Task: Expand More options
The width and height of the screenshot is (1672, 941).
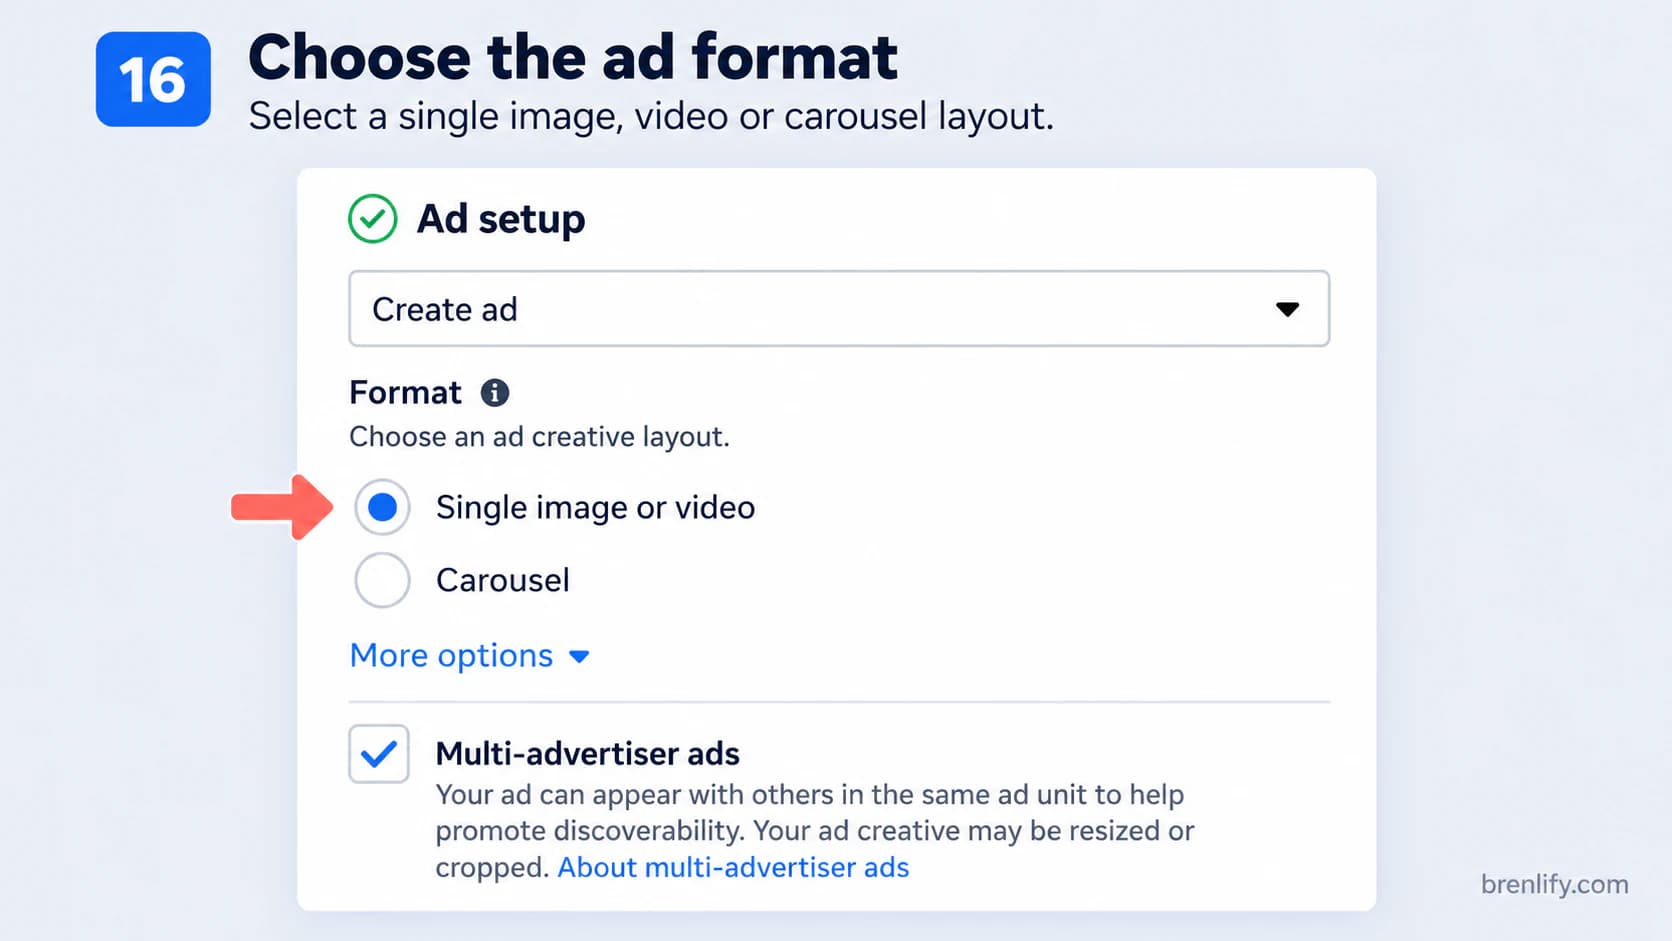Action: (x=470, y=656)
